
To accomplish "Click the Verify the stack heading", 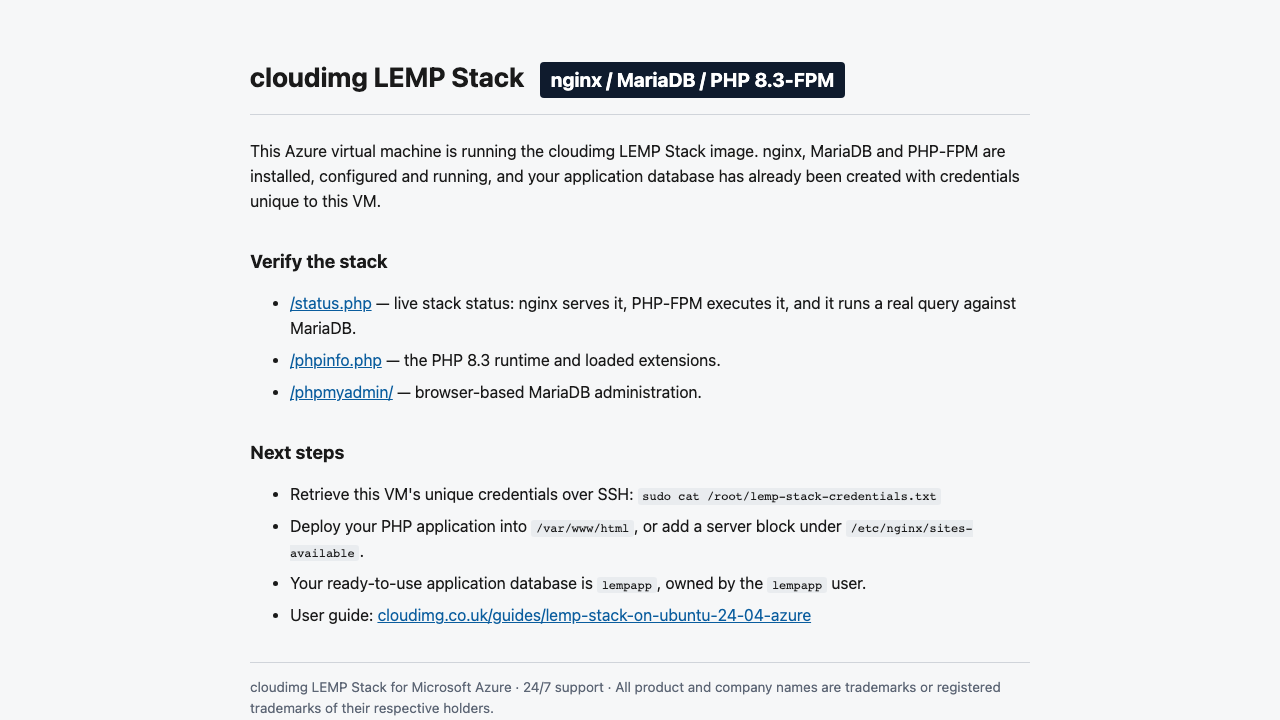I will [318, 262].
